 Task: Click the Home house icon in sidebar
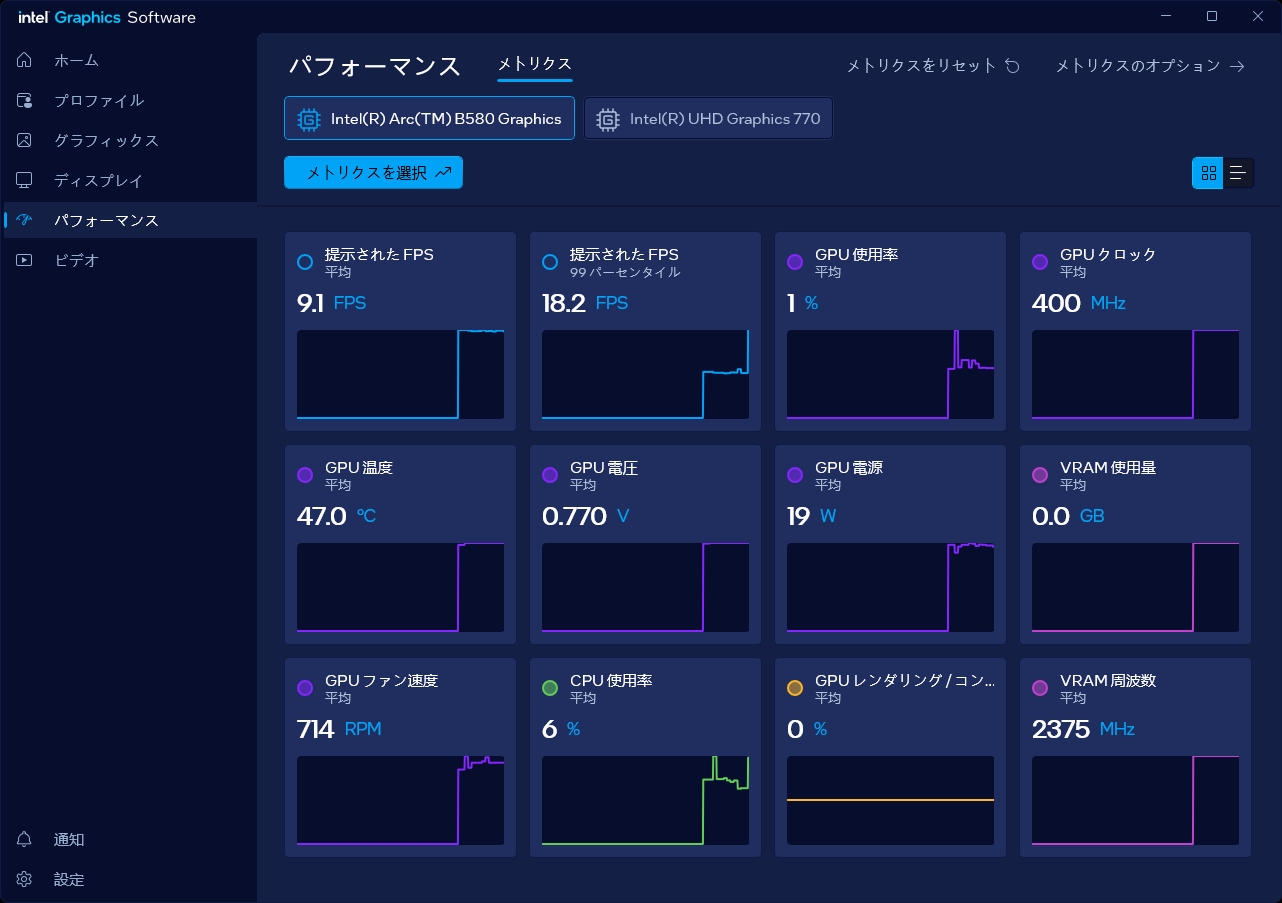click(x=25, y=60)
